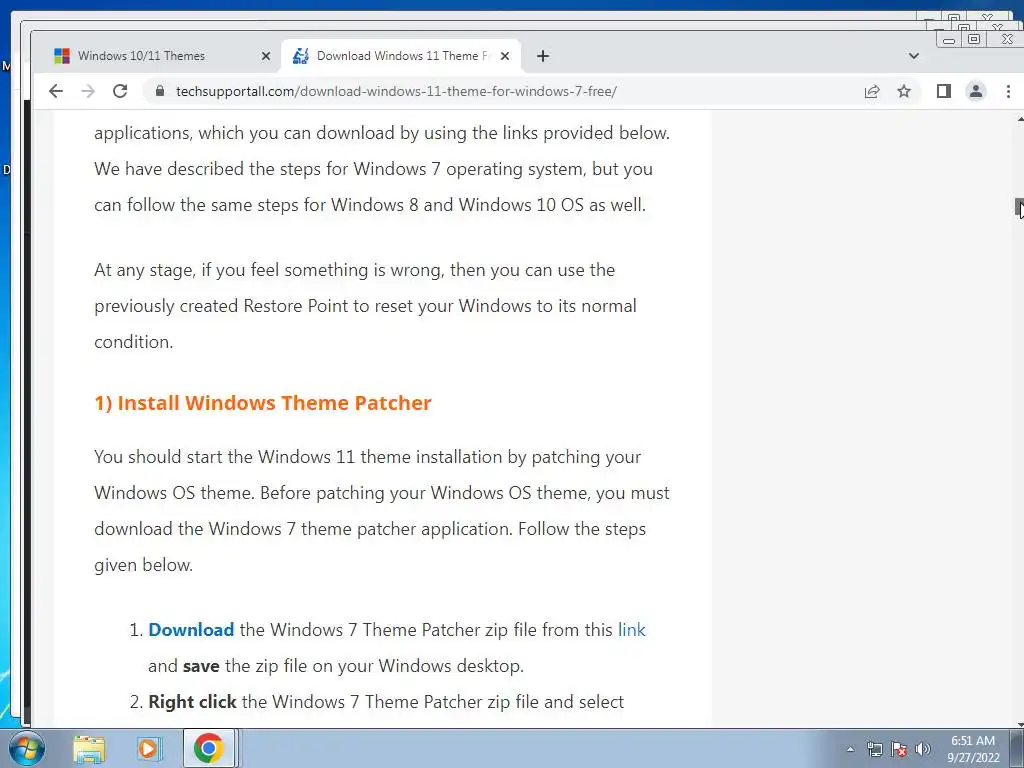Click the techsupportall.com address bar
Image resolution: width=1024 pixels, height=768 pixels.
(396, 91)
